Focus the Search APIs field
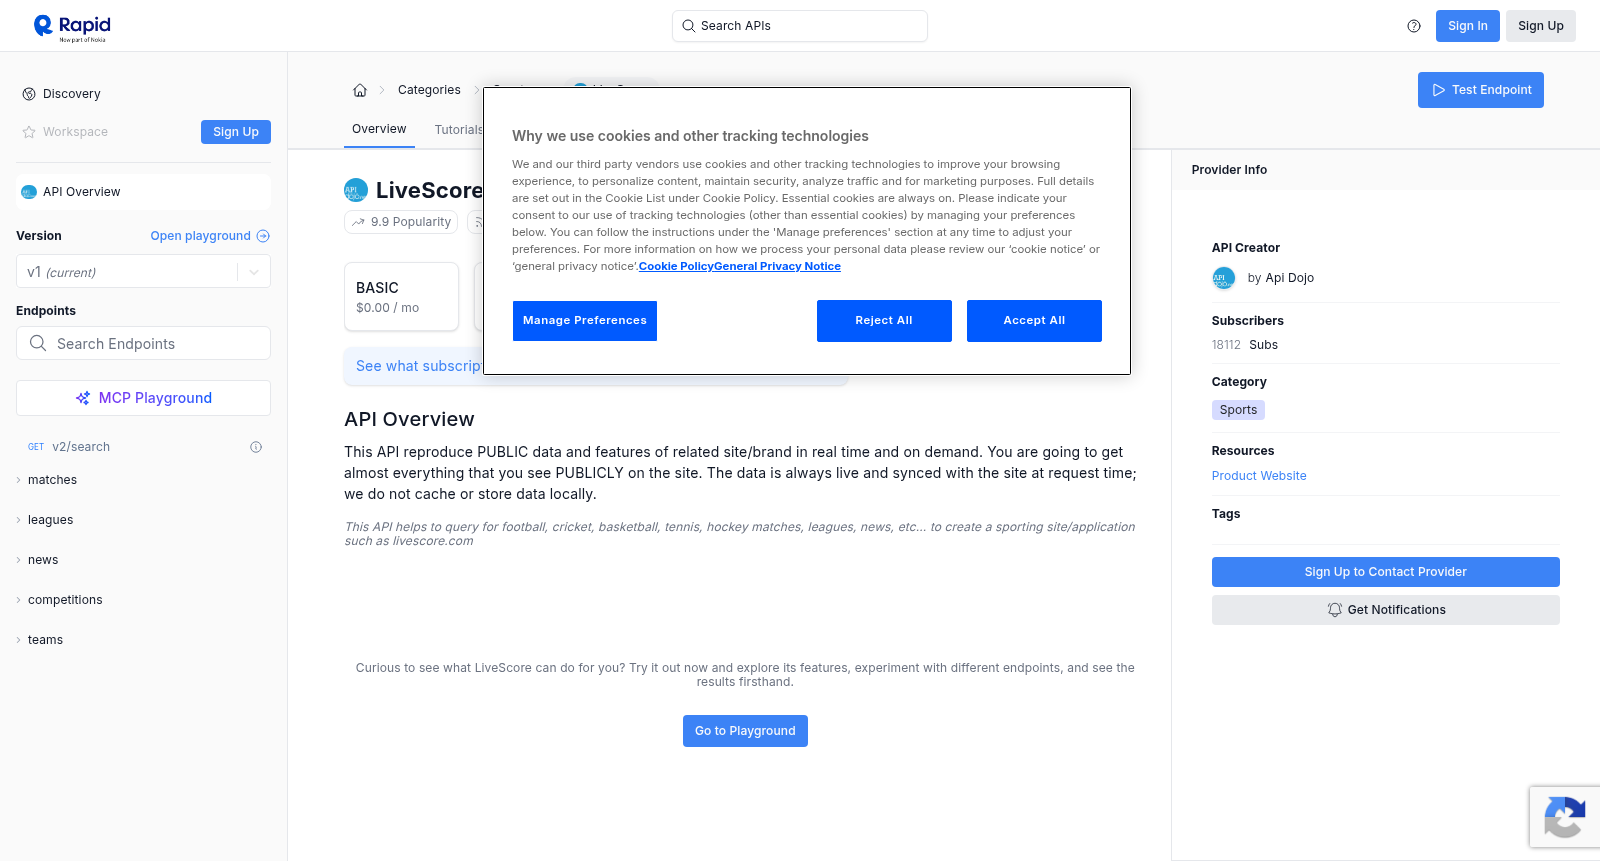Screen dimensions: 1600x861 pos(800,26)
